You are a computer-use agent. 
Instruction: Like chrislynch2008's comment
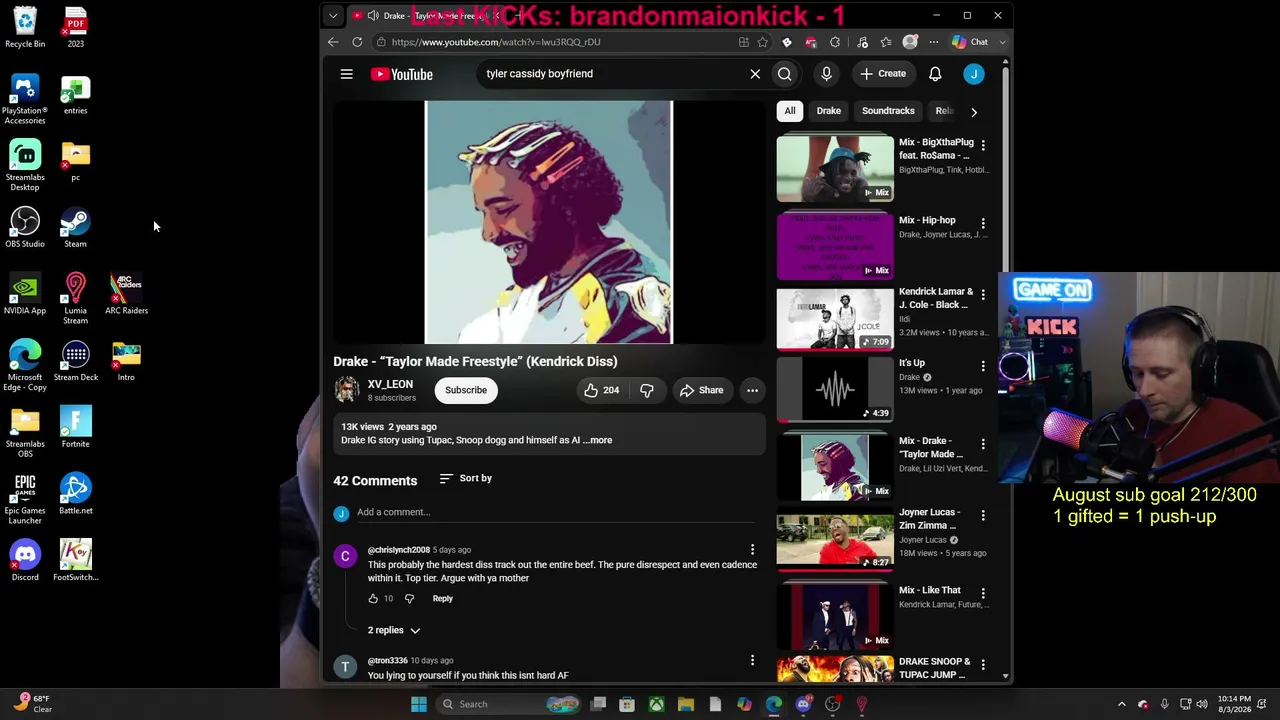tap(373, 598)
